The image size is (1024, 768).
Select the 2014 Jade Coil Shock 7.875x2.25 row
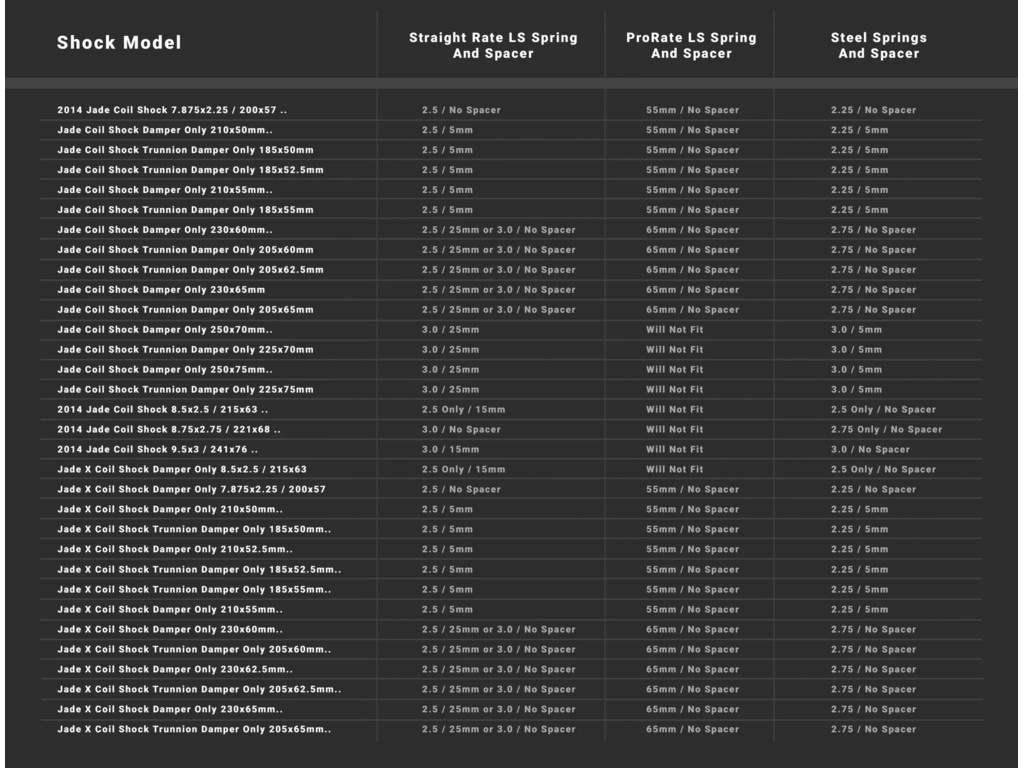point(172,110)
